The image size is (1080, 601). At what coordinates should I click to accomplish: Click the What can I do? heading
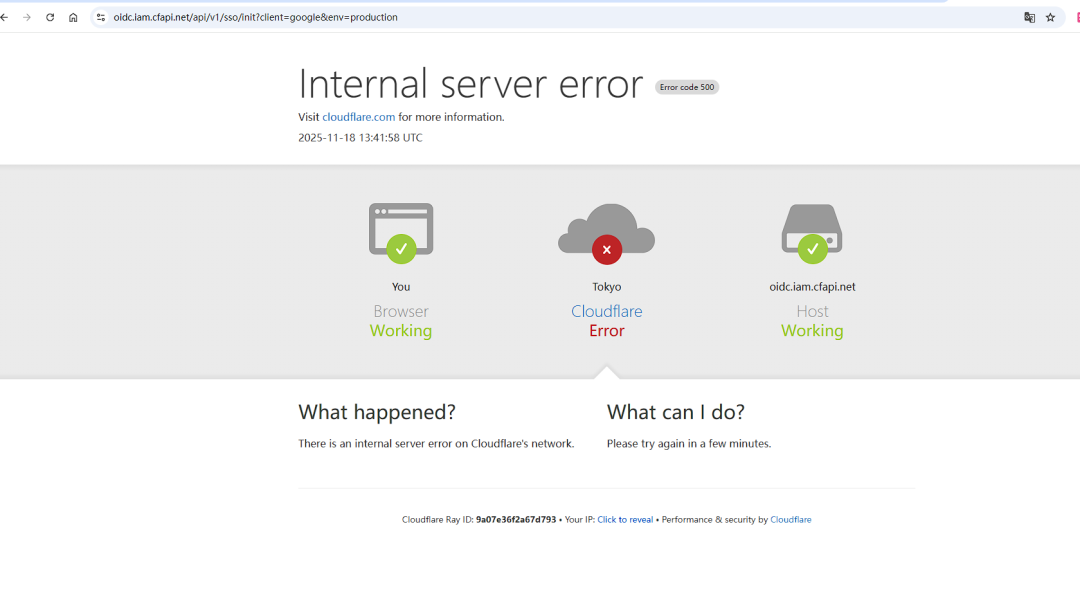pos(676,412)
